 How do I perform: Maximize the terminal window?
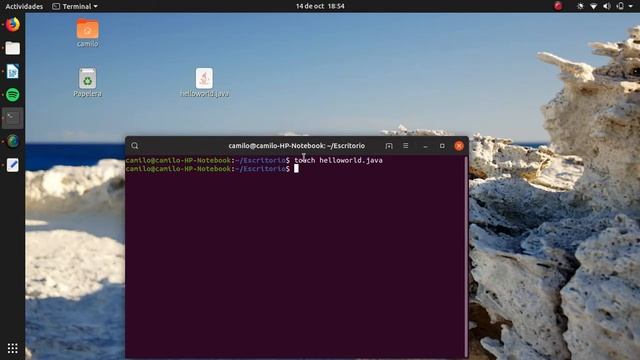(442, 146)
